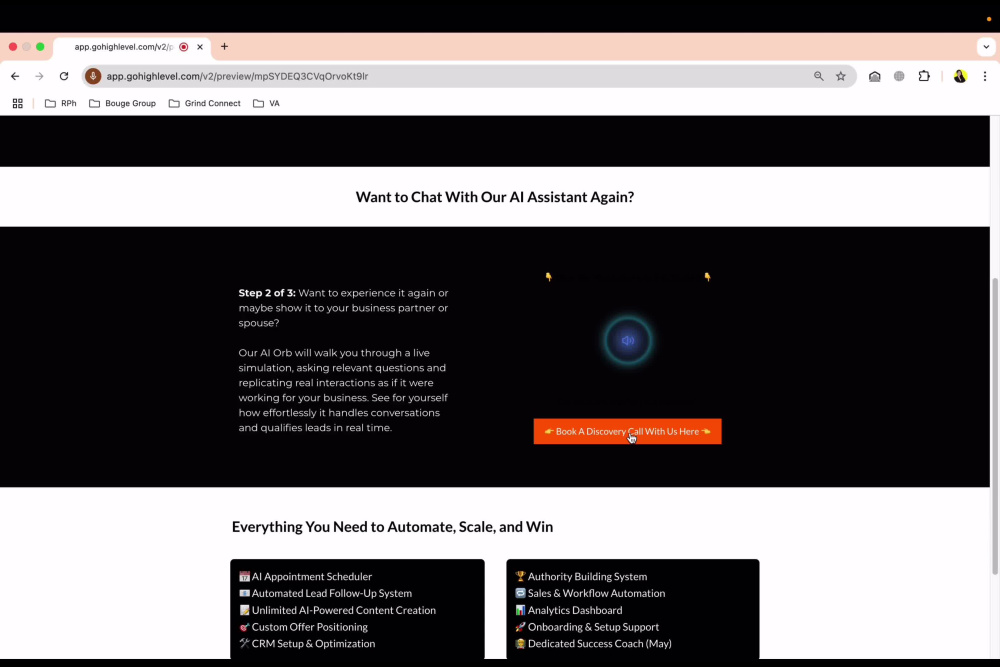Close the gohighlevel browser tab

click(200, 47)
